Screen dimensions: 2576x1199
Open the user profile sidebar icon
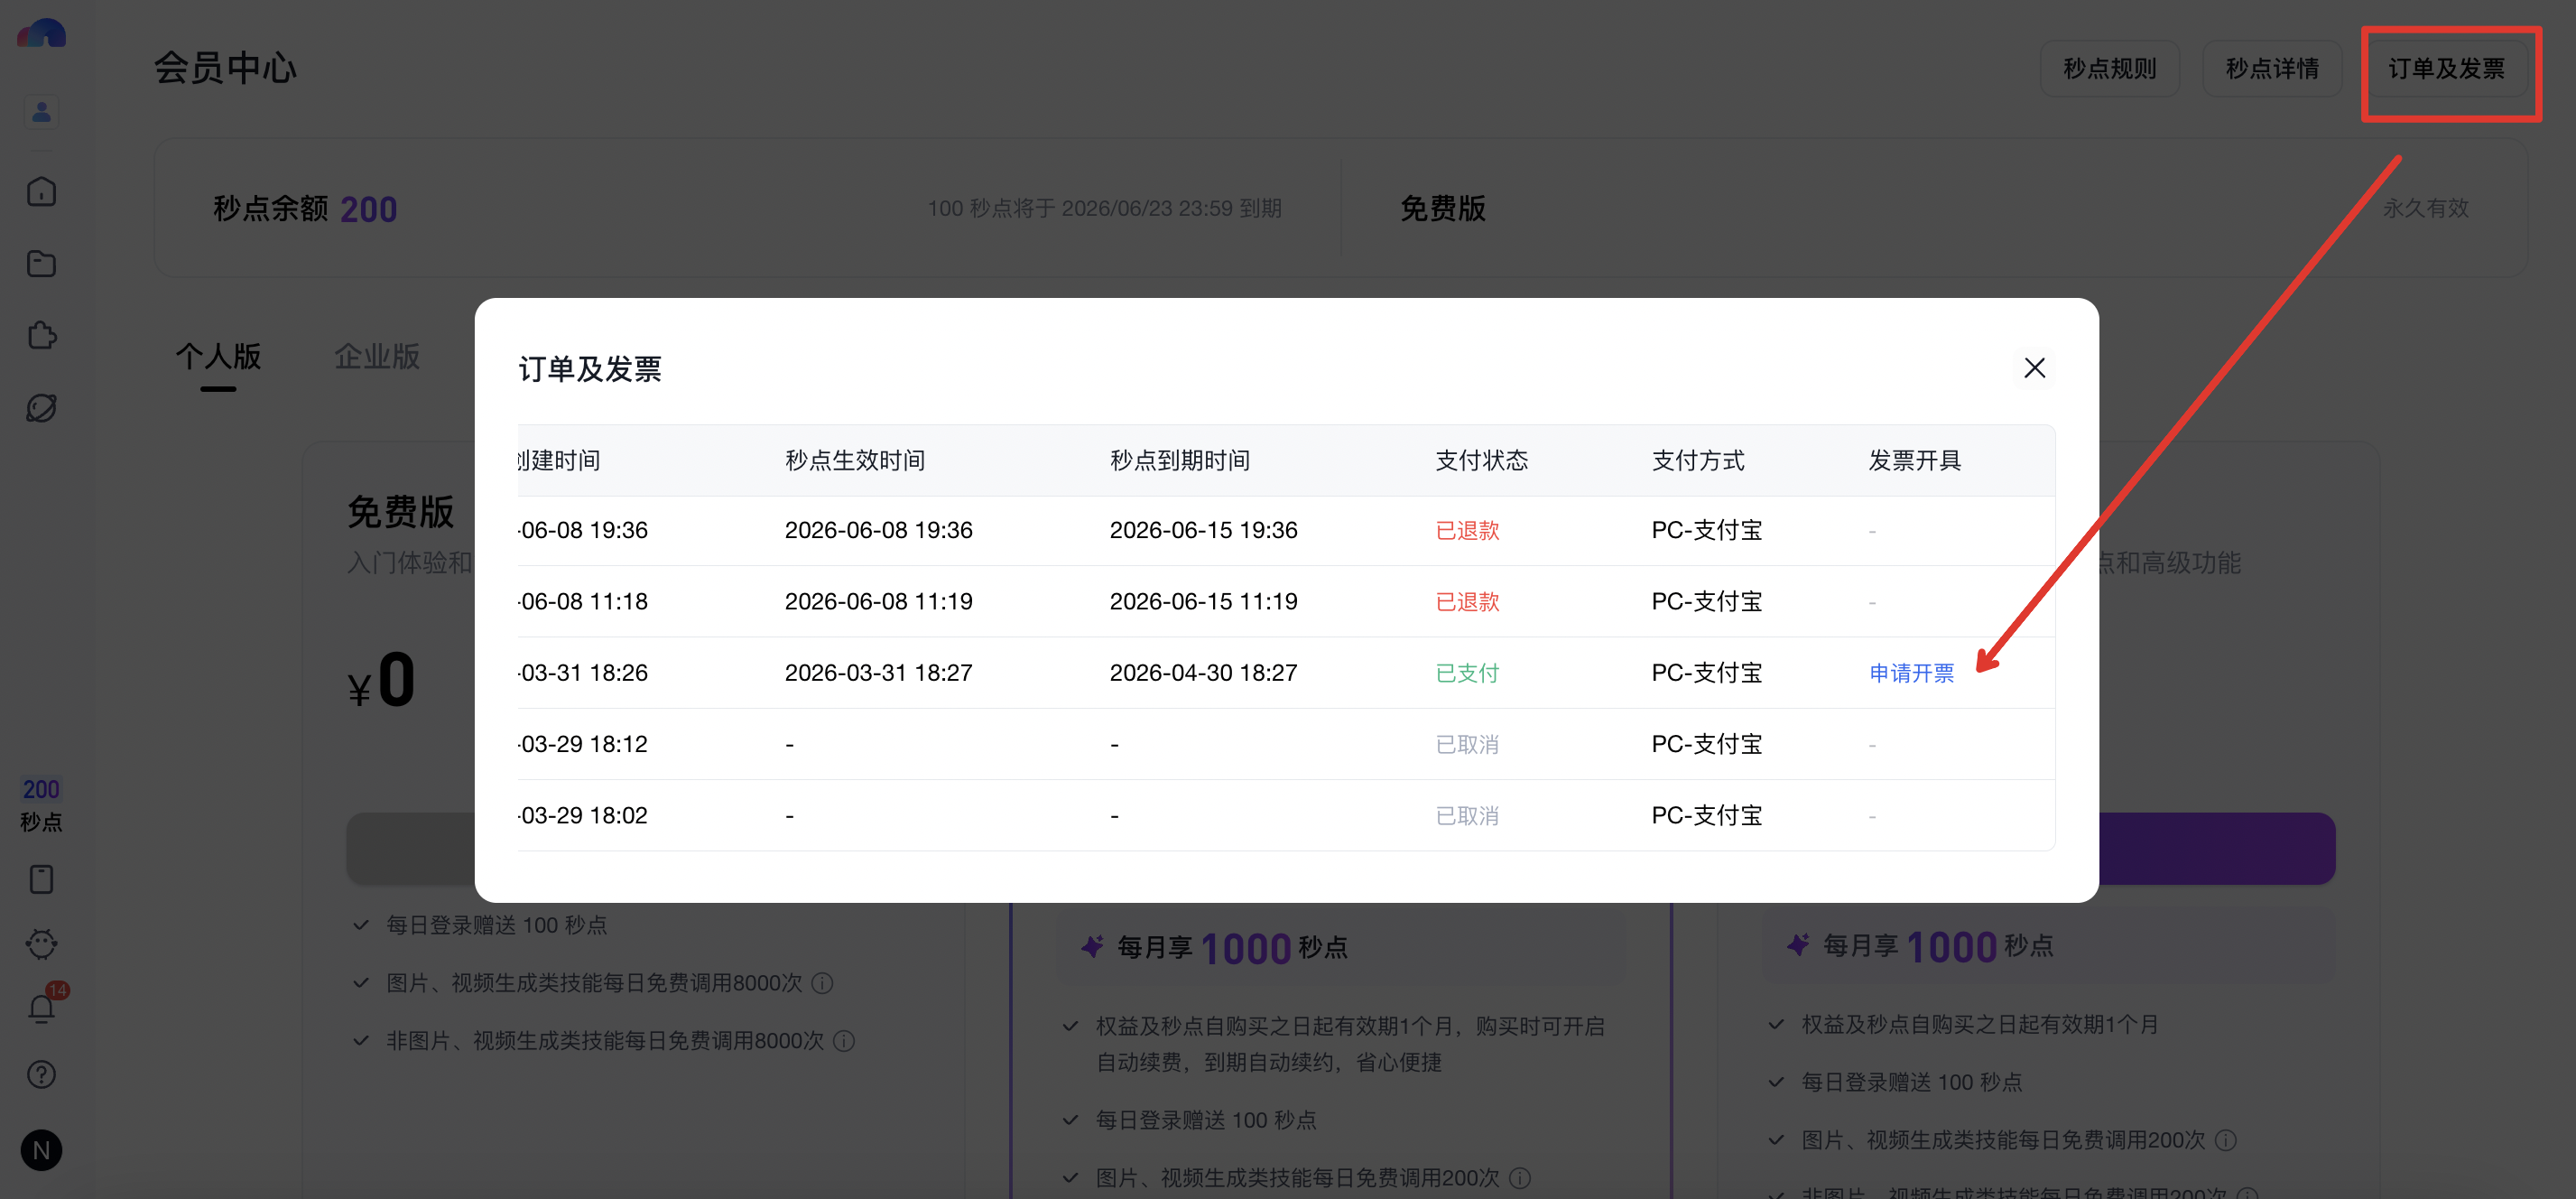point(41,112)
